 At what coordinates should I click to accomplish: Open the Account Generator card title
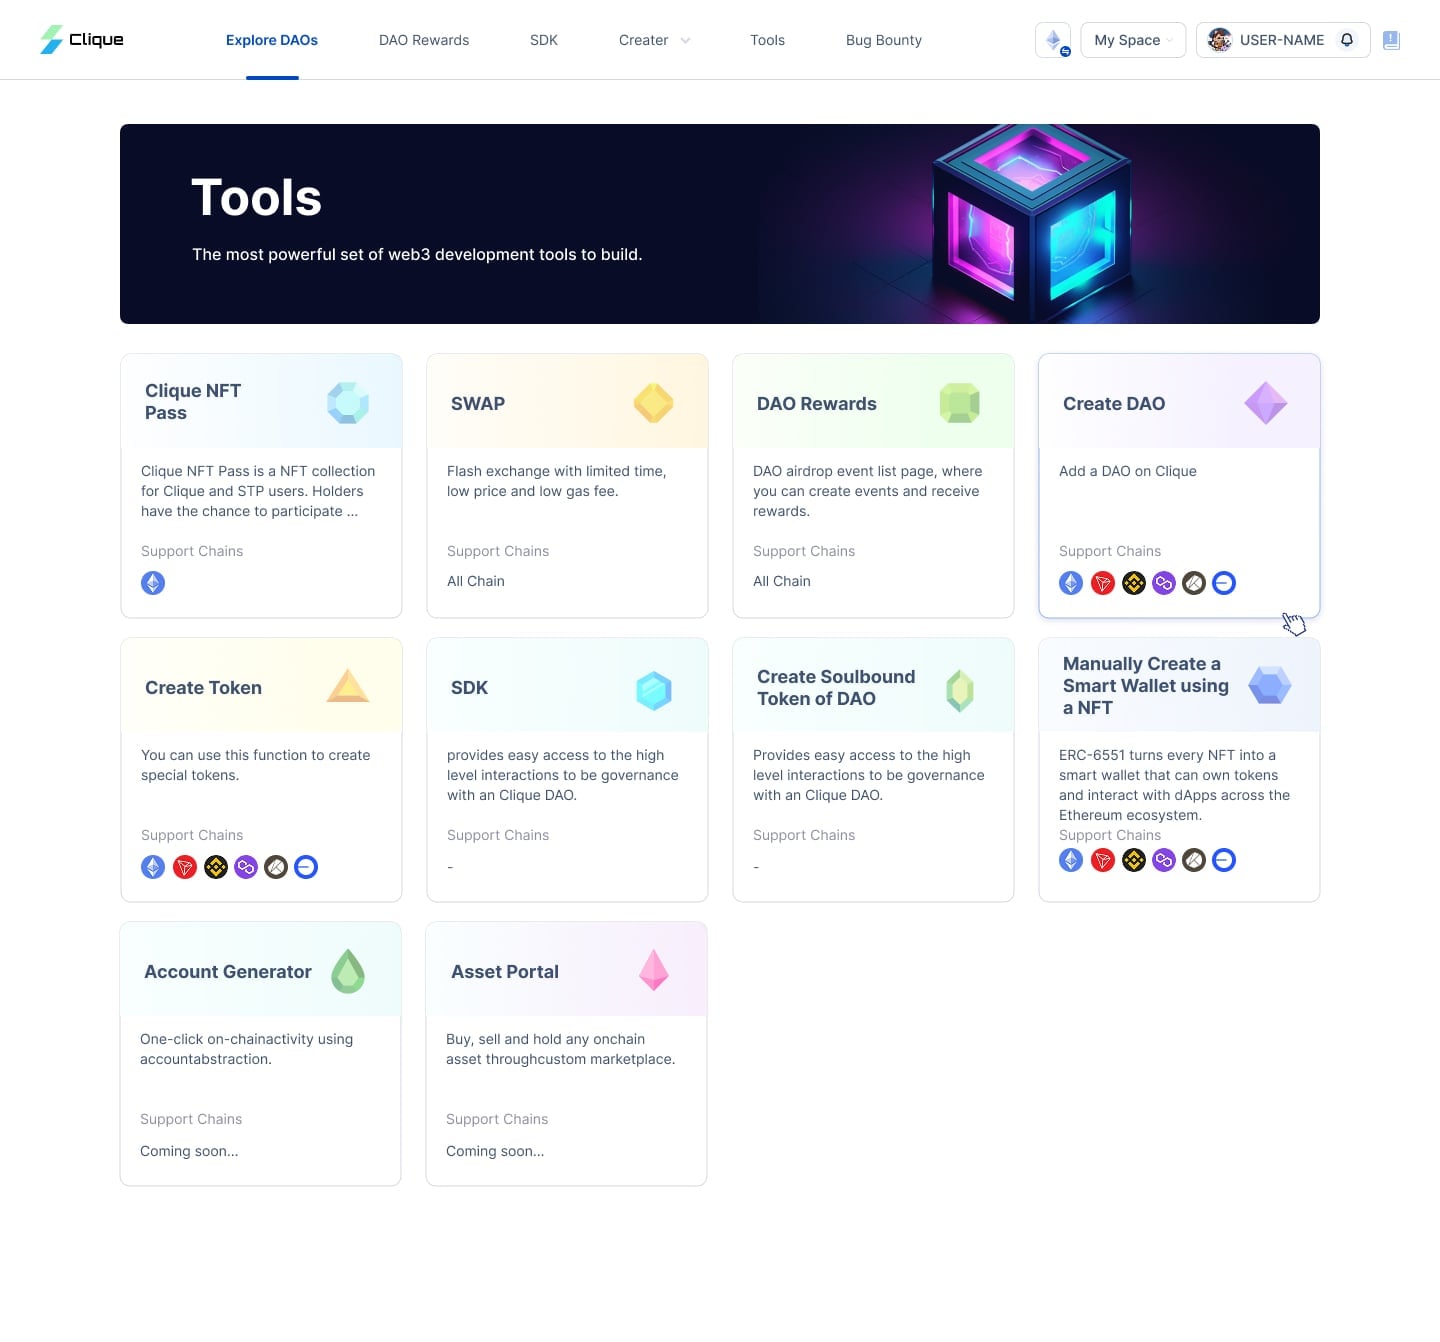click(228, 972)
